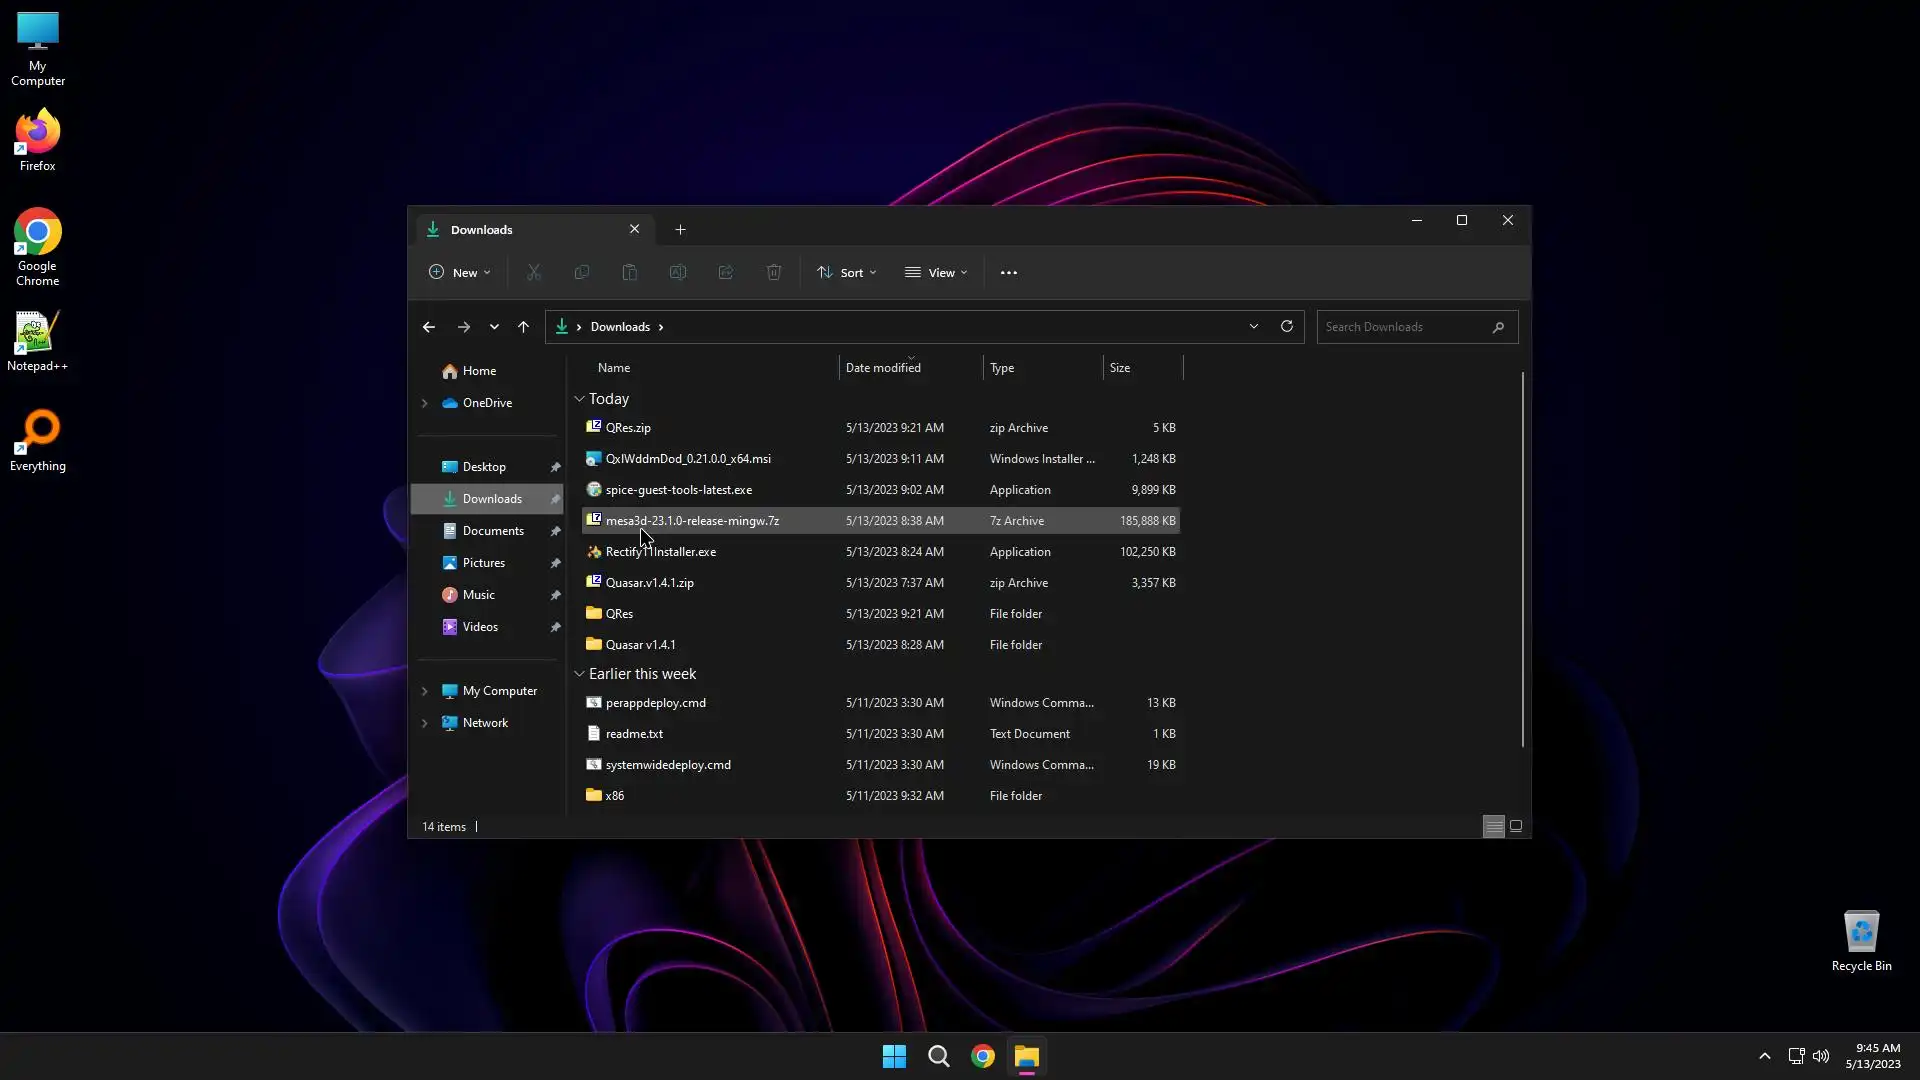Click the Search Downloads field
Image resolution: width=1920 pixels, height=1080 pixels.
(1404, 327)
